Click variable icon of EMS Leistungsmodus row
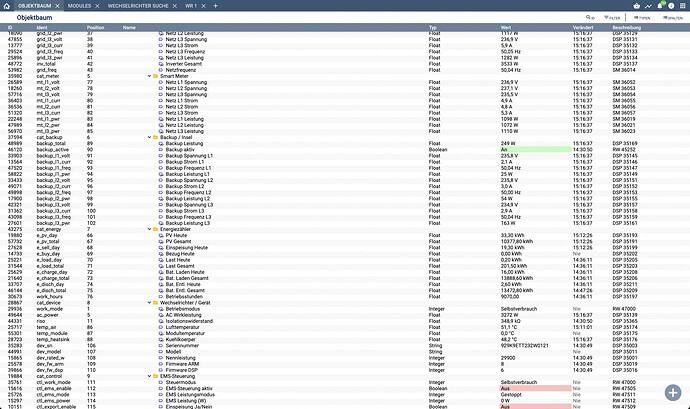 [161, 395]
